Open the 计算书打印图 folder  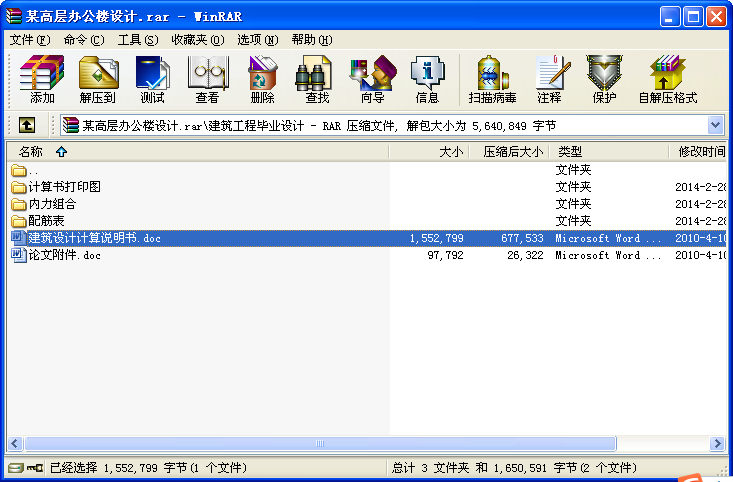pos(64,187)
